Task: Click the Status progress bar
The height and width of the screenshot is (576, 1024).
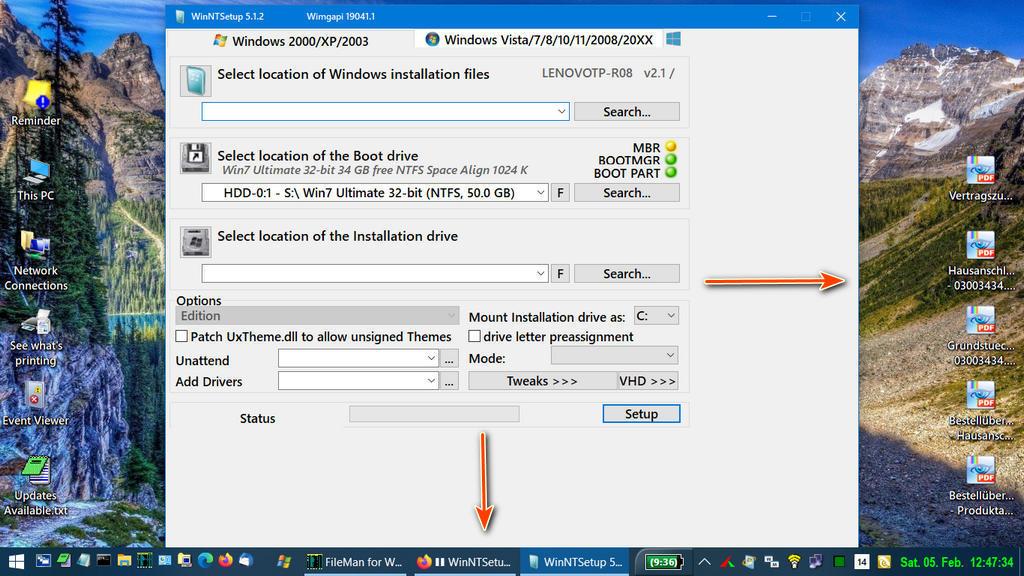Action: (x=434, y=414)
